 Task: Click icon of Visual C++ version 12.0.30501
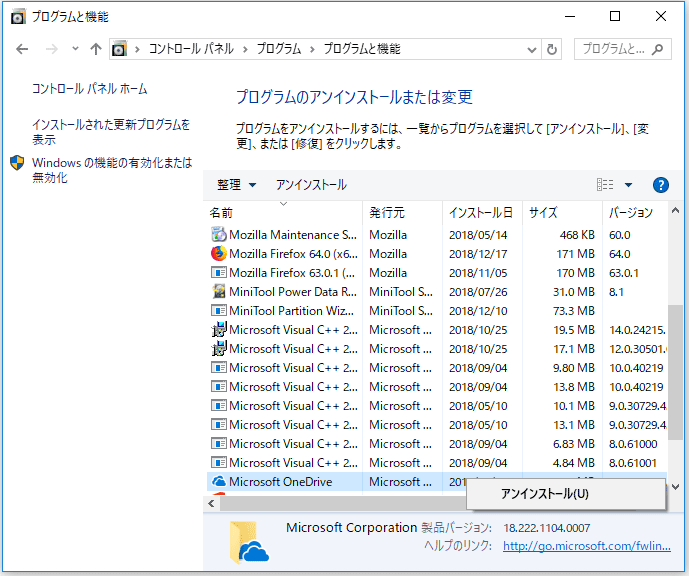point(218,348)
